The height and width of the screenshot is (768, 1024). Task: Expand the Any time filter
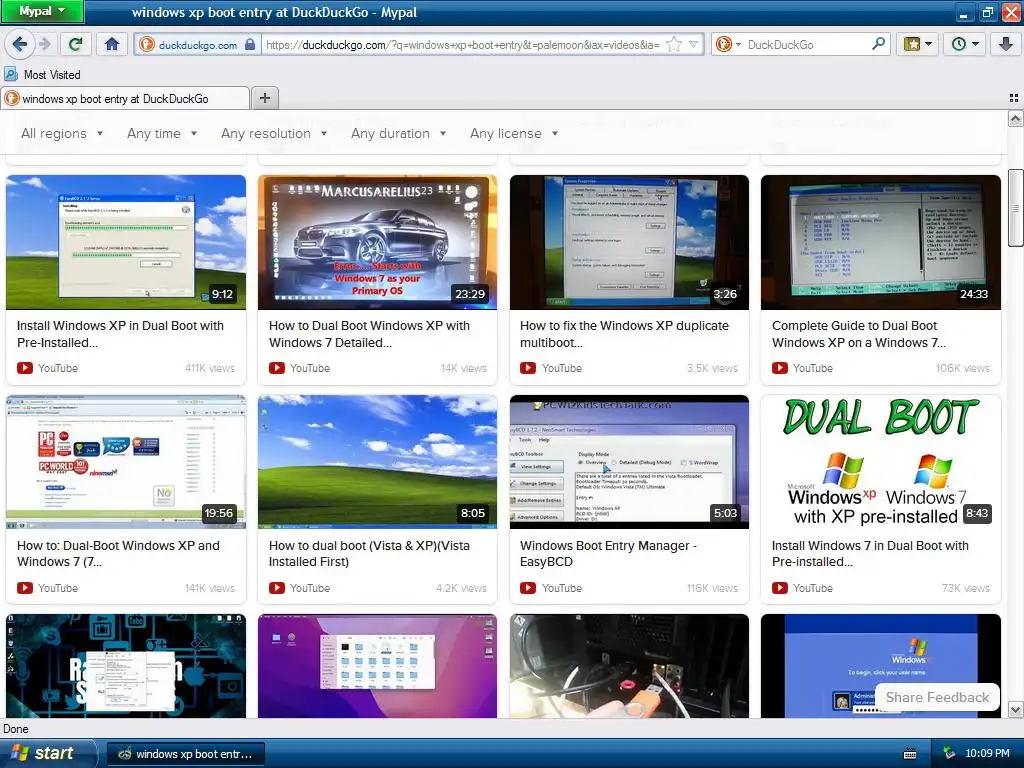pyautogui.click(x=162, y=133)
